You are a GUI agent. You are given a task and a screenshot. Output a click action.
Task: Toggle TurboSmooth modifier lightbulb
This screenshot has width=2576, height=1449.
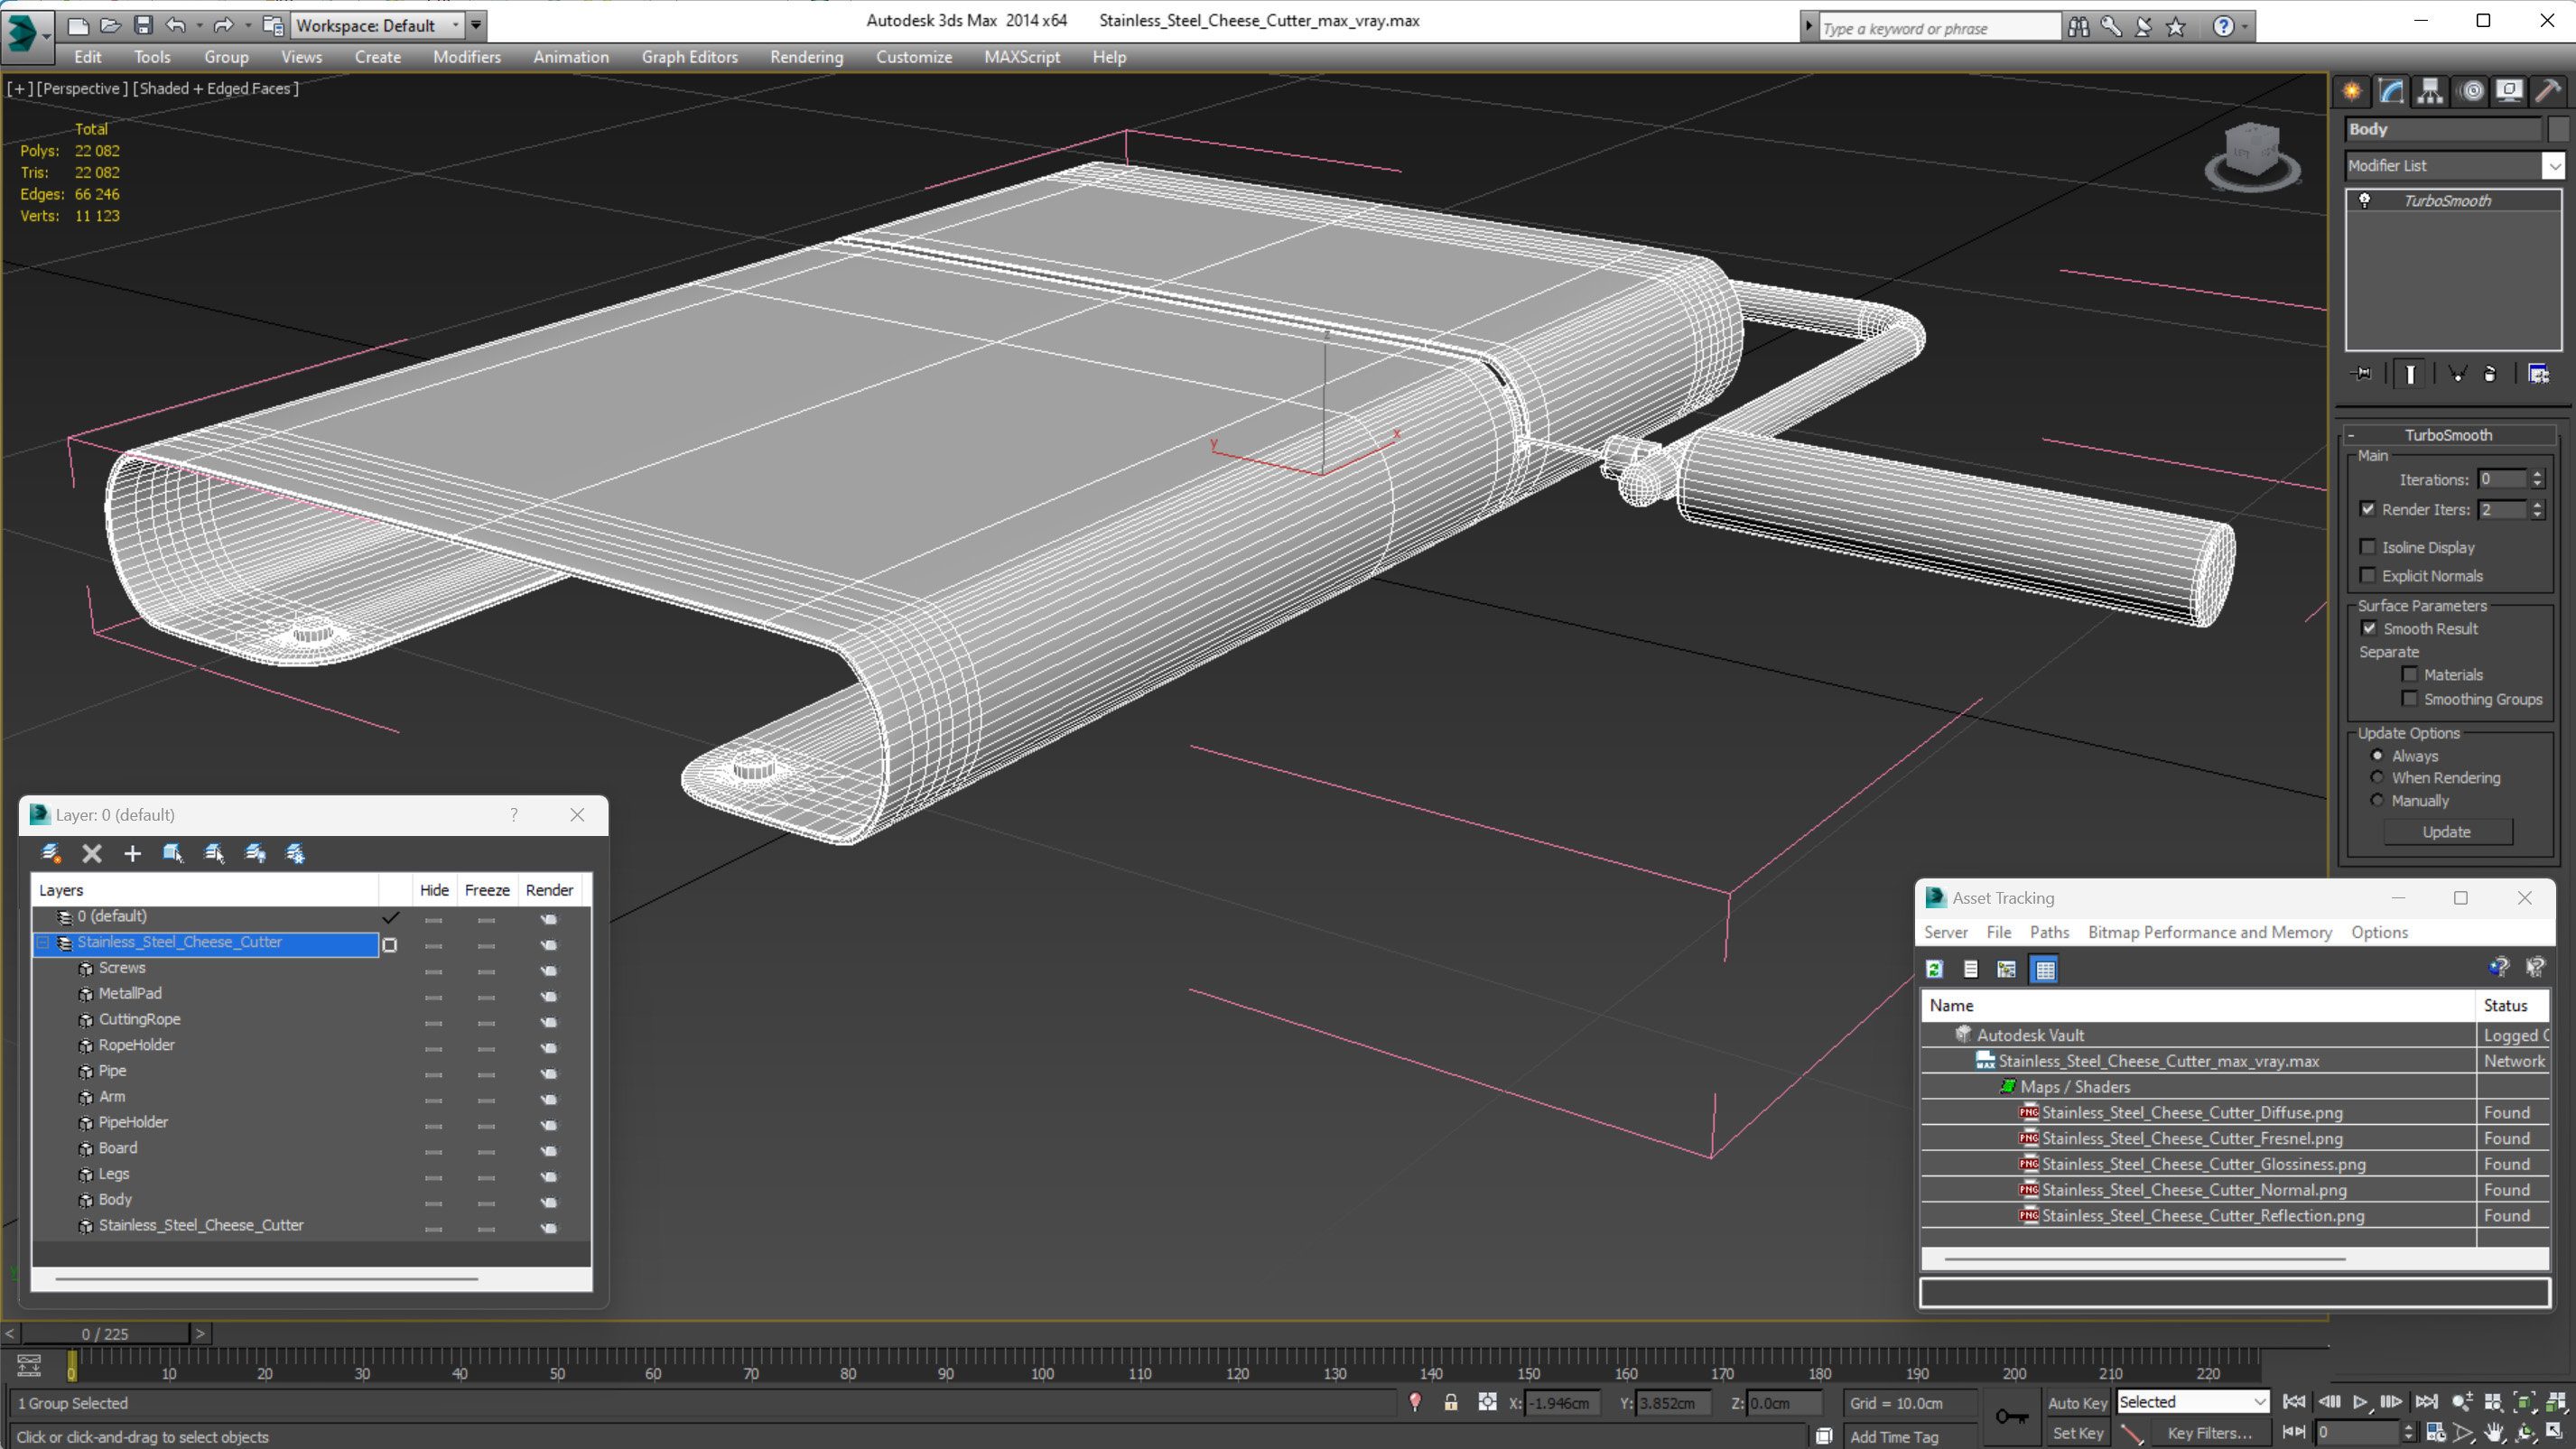click(x=2364, y=200)
